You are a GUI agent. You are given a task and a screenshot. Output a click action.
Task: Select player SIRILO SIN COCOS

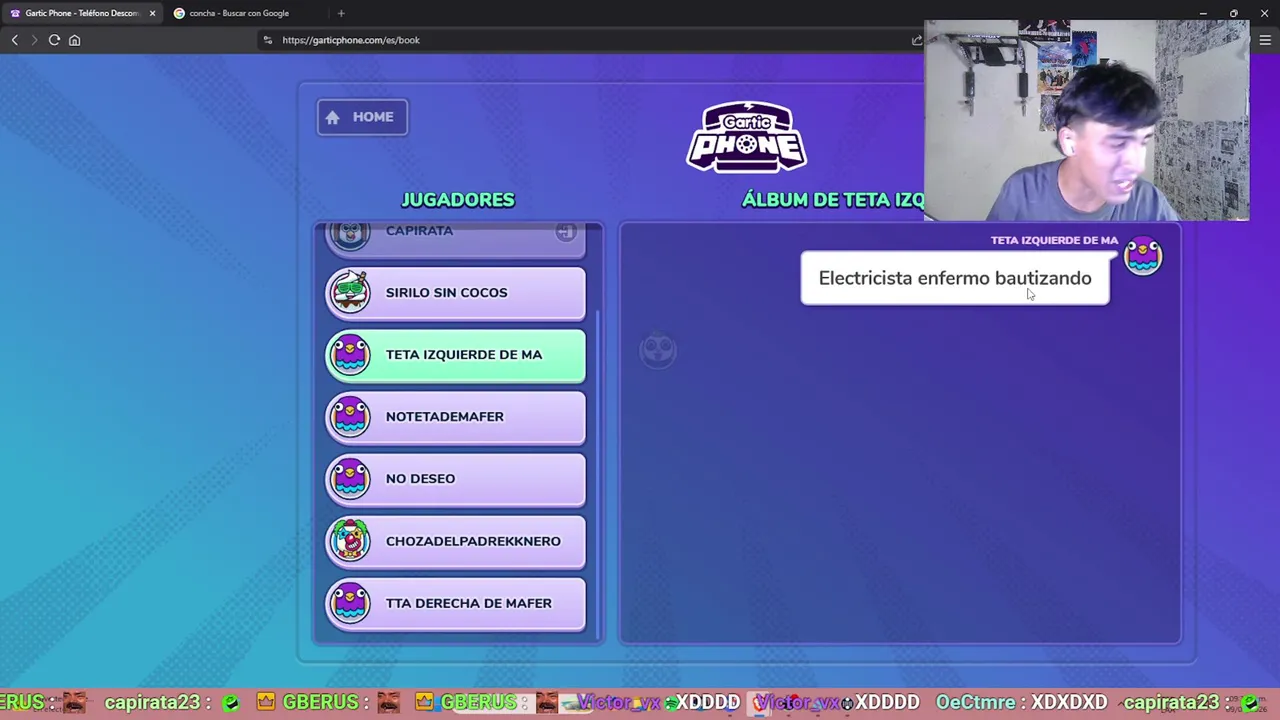click(455, 293)
